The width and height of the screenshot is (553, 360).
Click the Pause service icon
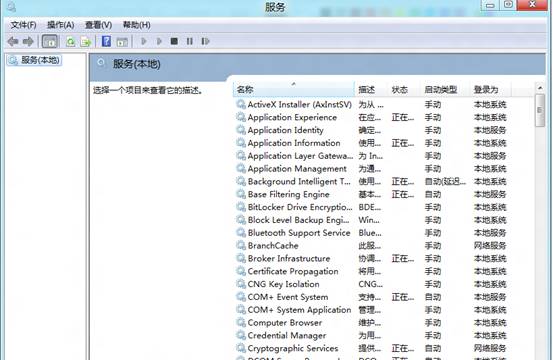click(x=190, y=41)
